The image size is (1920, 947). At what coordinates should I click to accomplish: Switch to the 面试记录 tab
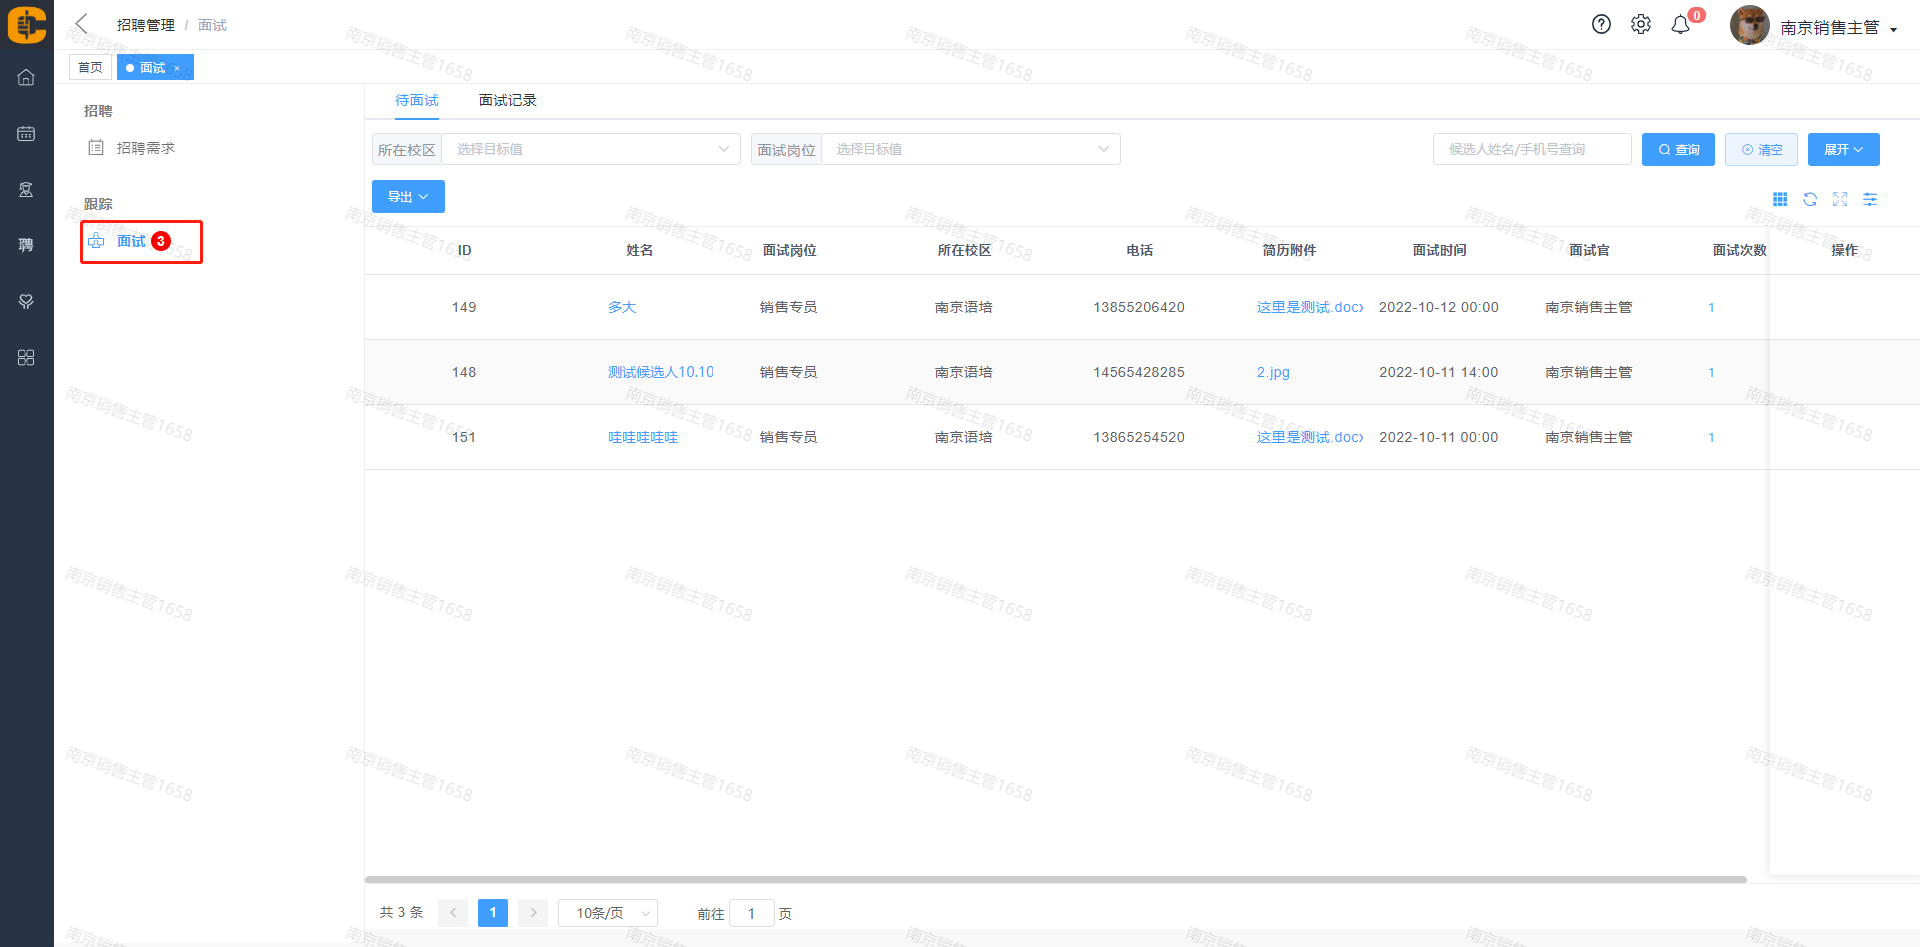click(507, 100)
